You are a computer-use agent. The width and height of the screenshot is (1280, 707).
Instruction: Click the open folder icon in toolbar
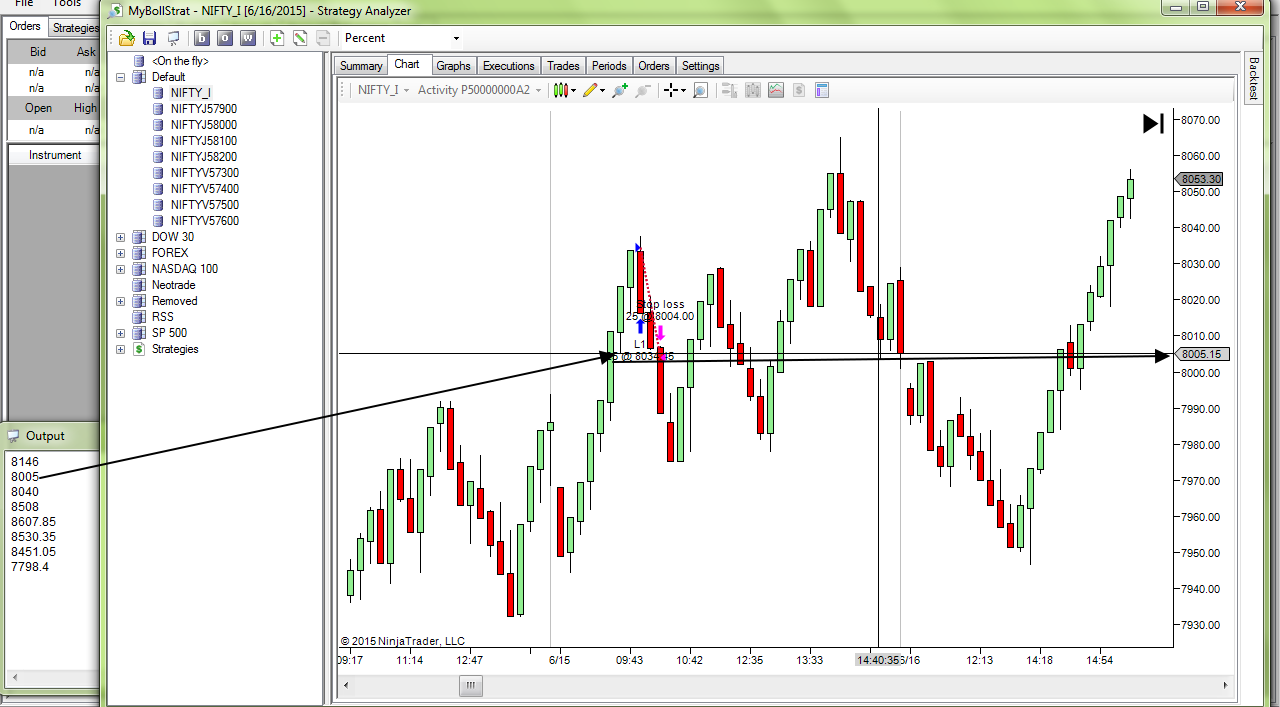(x=126, y=38)
